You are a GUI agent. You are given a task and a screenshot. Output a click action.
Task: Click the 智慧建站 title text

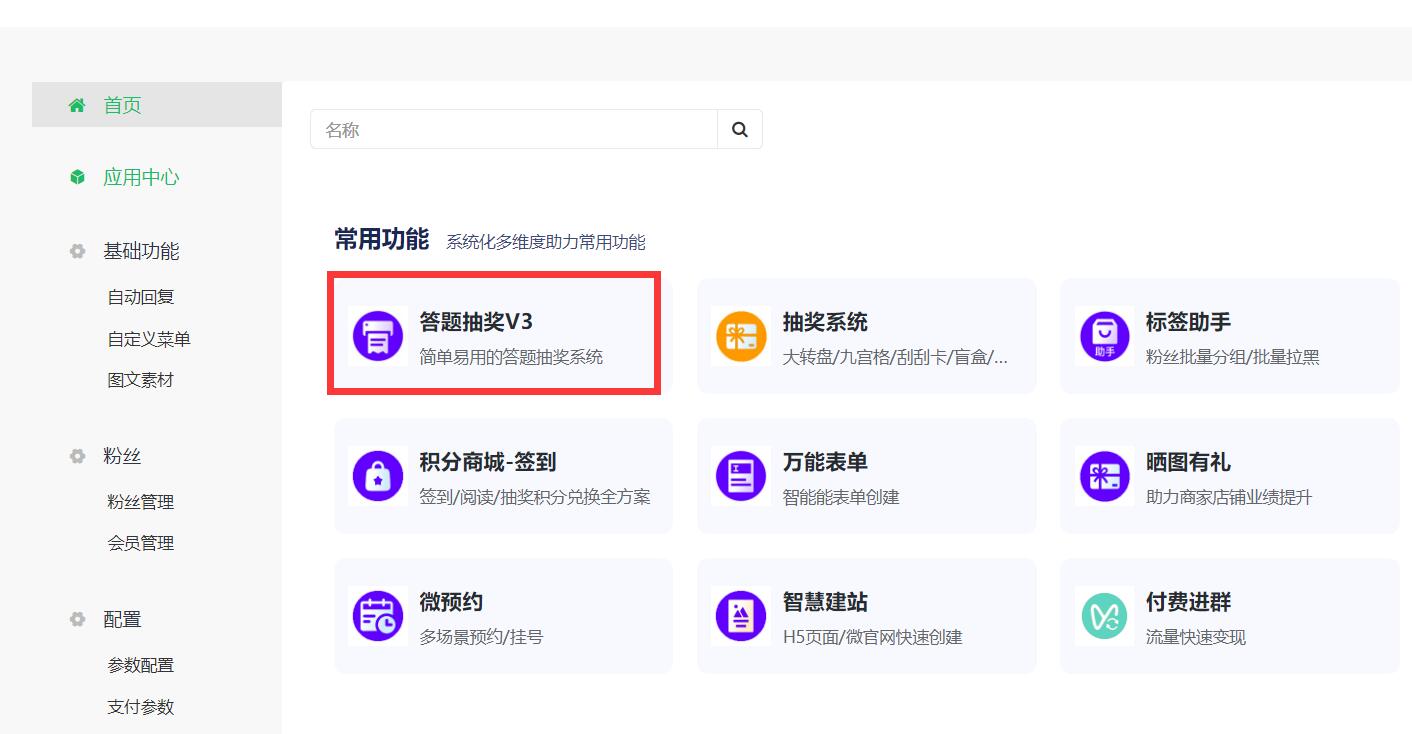tap(825, 602)
